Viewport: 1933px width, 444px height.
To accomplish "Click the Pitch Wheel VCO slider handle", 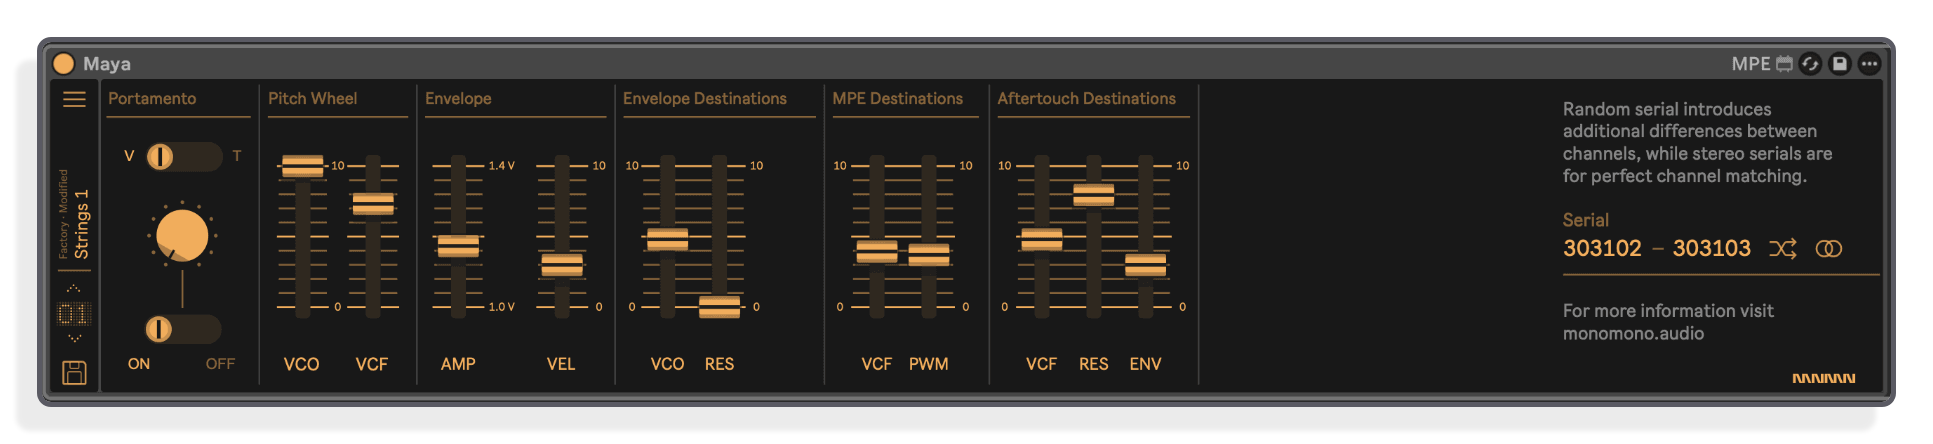I will 302,166.
